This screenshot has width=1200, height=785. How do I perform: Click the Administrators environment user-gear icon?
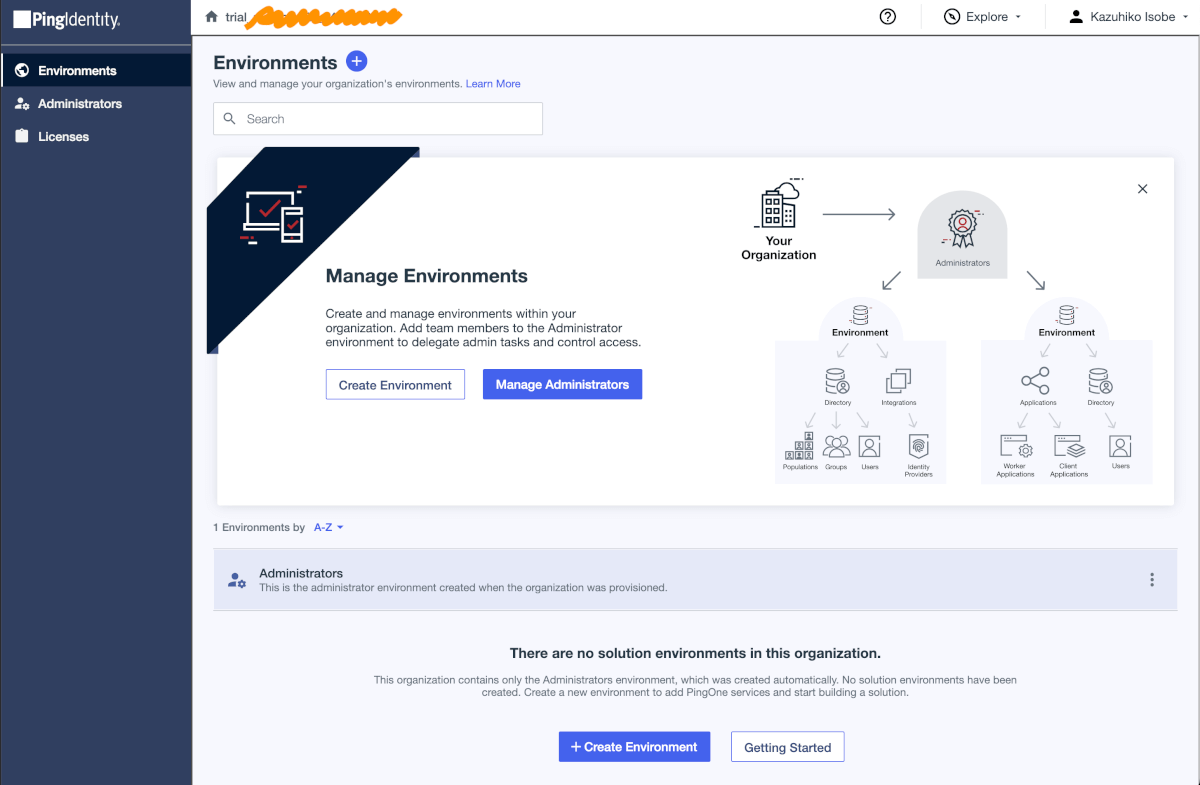coord(237,580)
